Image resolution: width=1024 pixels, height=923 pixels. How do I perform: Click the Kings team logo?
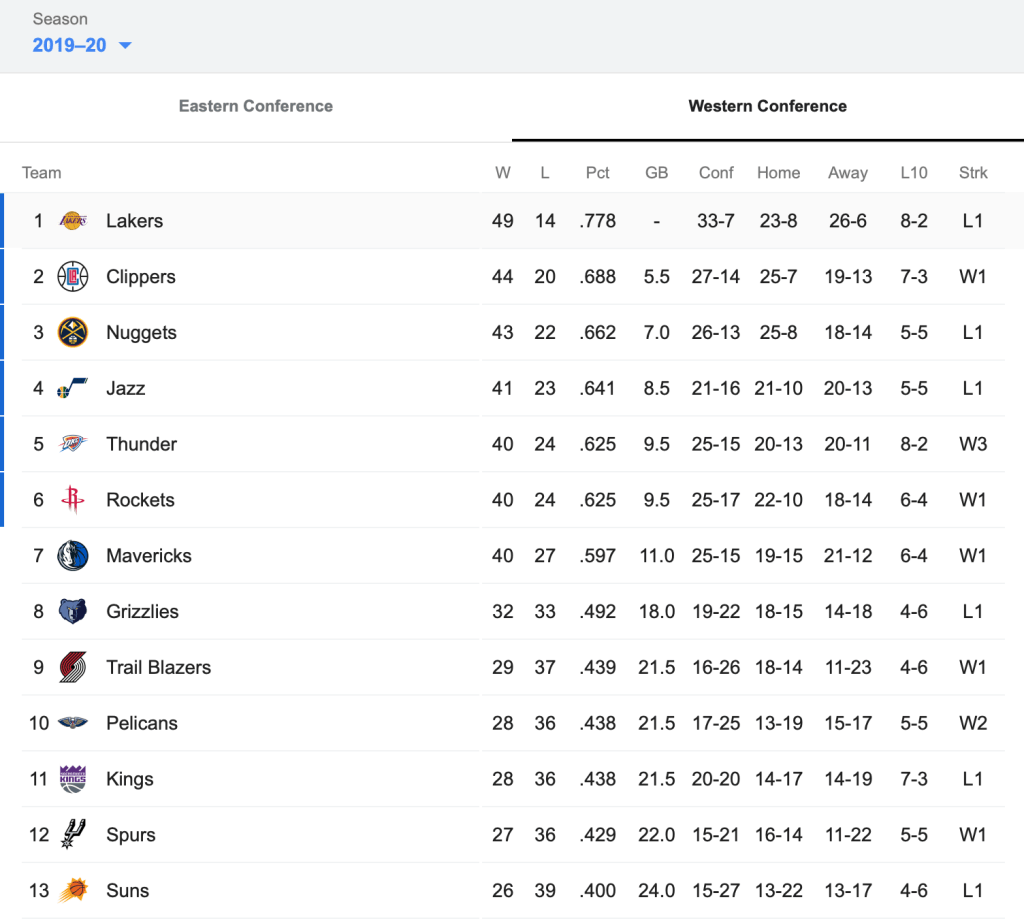(x=73, y=779)
